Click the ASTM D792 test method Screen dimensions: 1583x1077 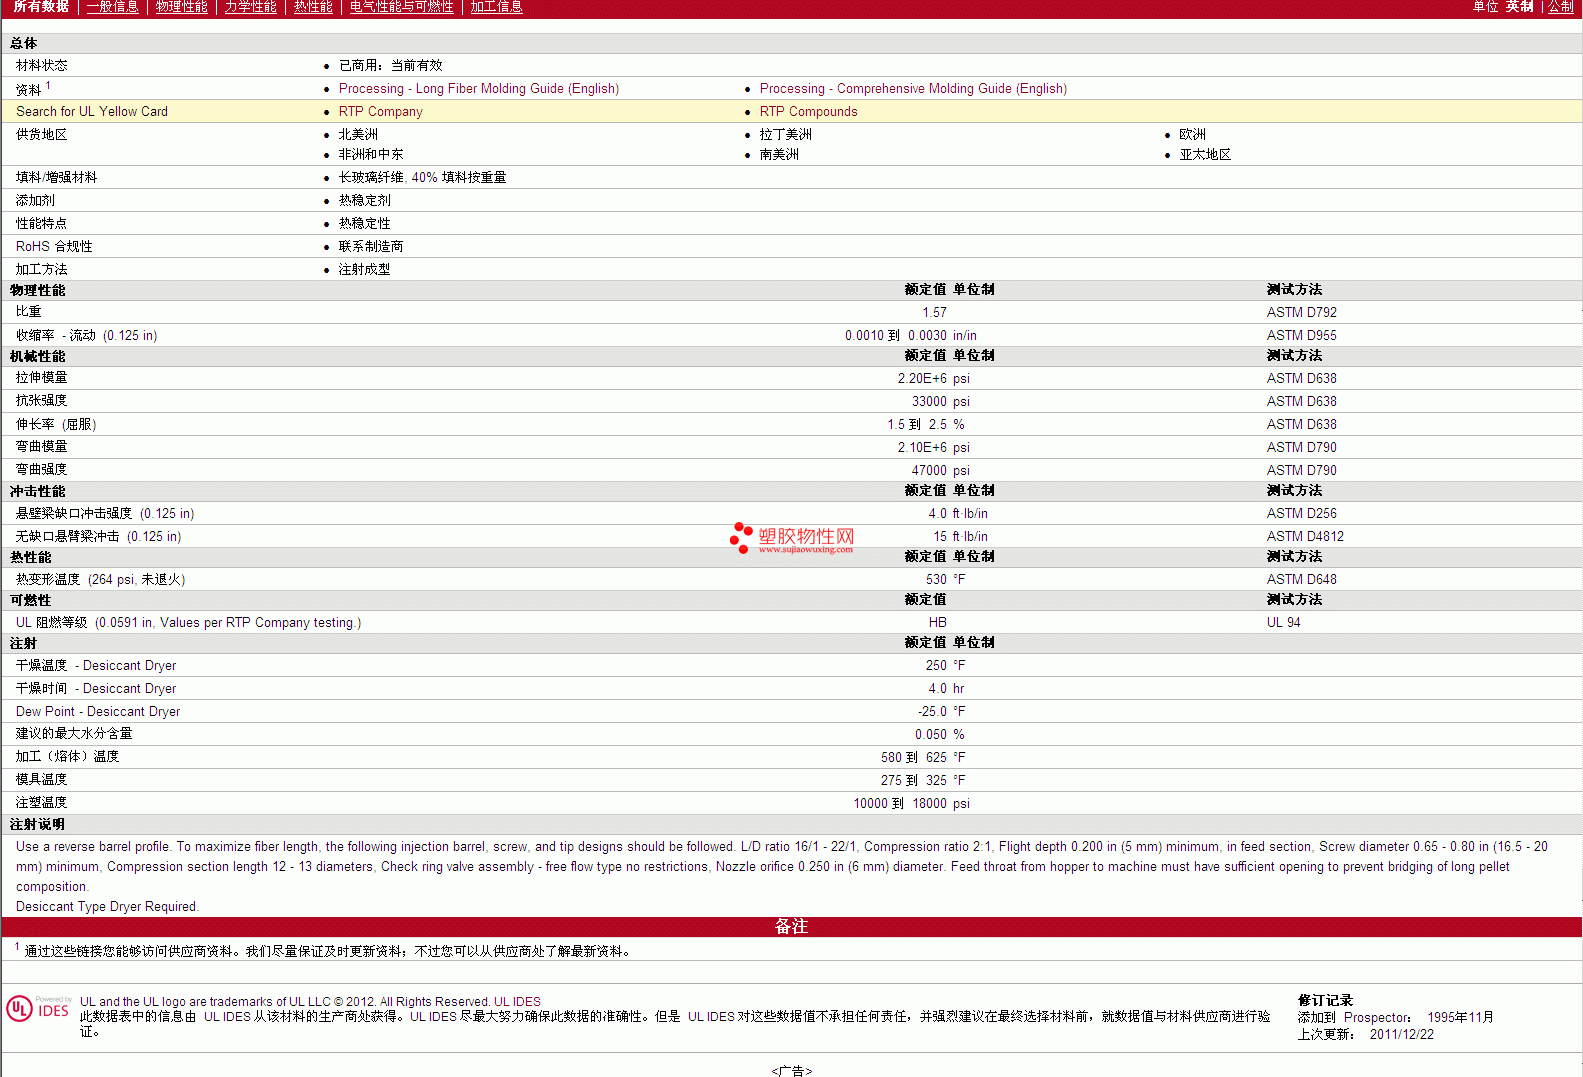1302,313
